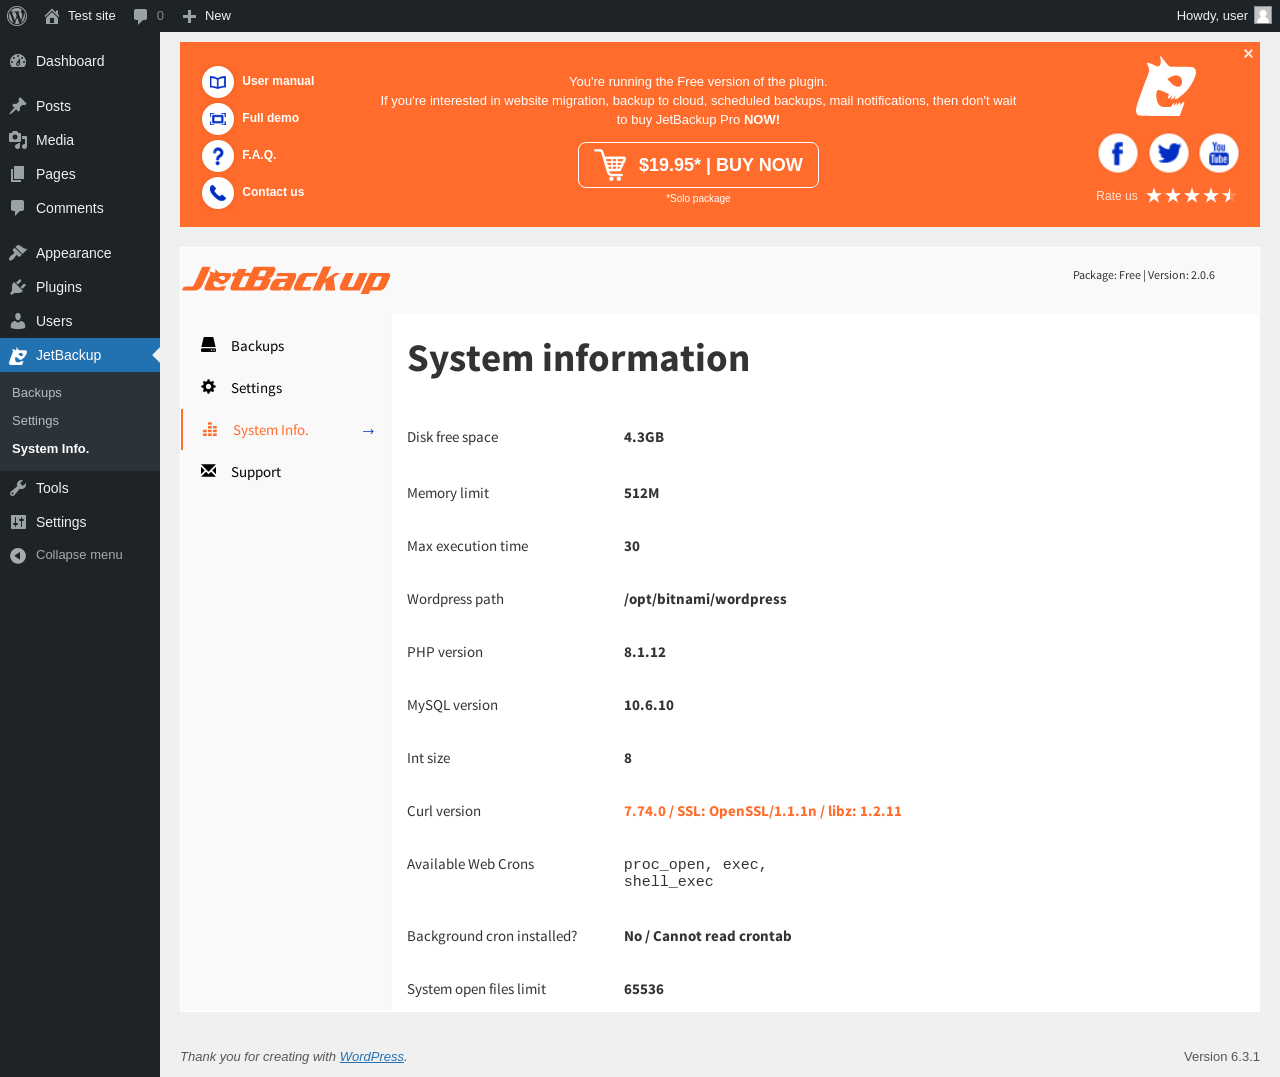Open Backups submenu under JetBackup sidebar

click(37, 393)
